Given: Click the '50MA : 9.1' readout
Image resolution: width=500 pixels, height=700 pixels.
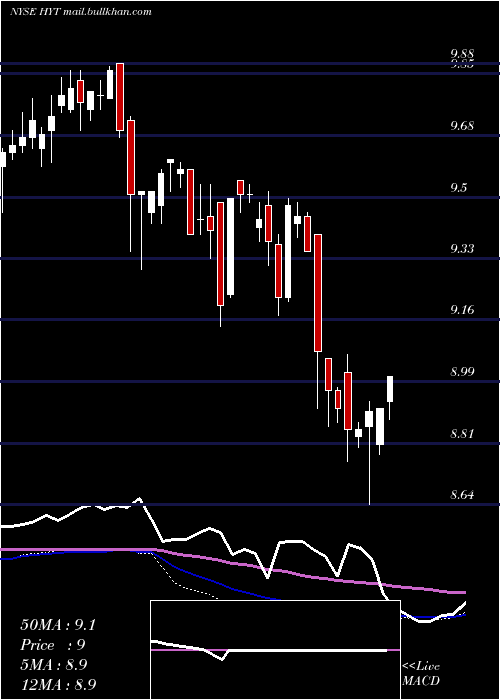Looking at the screenshot, I should 58,625.
